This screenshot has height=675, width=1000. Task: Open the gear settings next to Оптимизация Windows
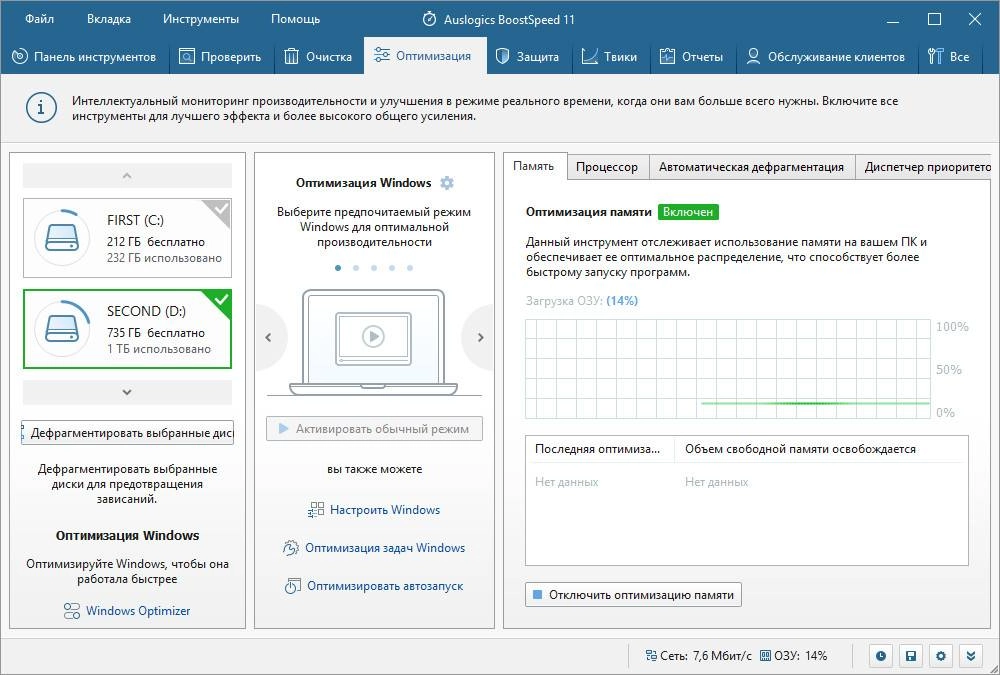coord(447,183)
